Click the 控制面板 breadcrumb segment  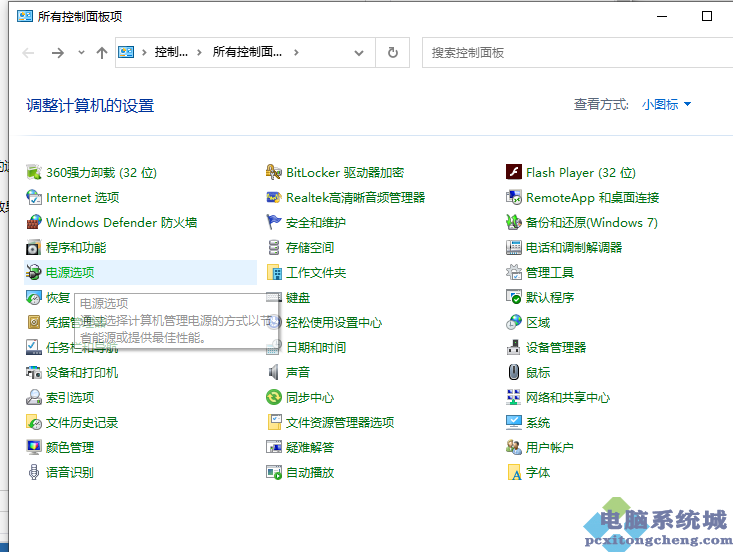pyautogui.click(x=170, y=52)
